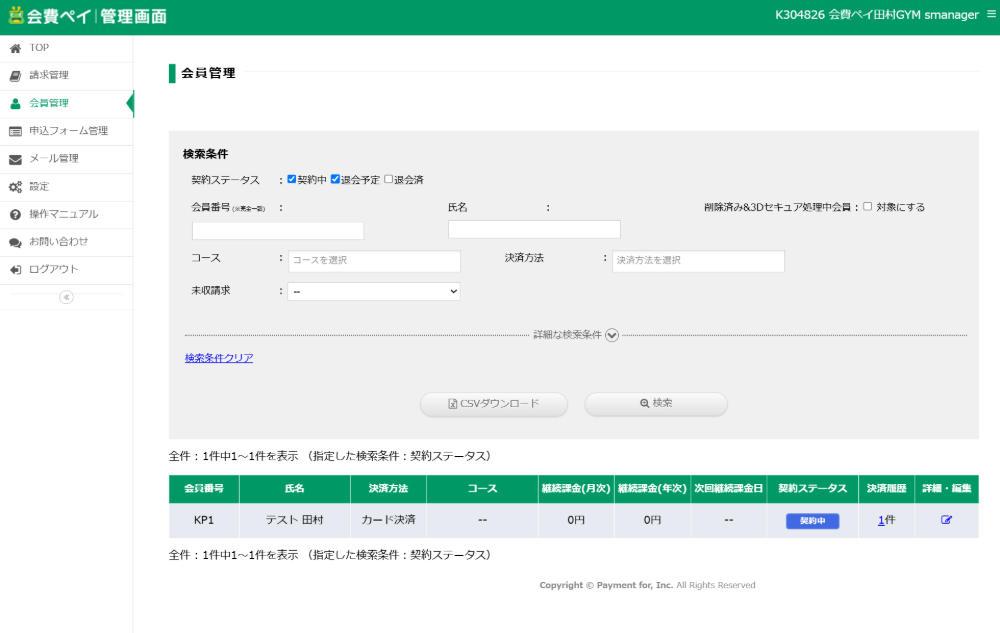Viewport: 1000px width, 633px height.
Task: Click the account name K304826 in header
Action: click(877, 15)
